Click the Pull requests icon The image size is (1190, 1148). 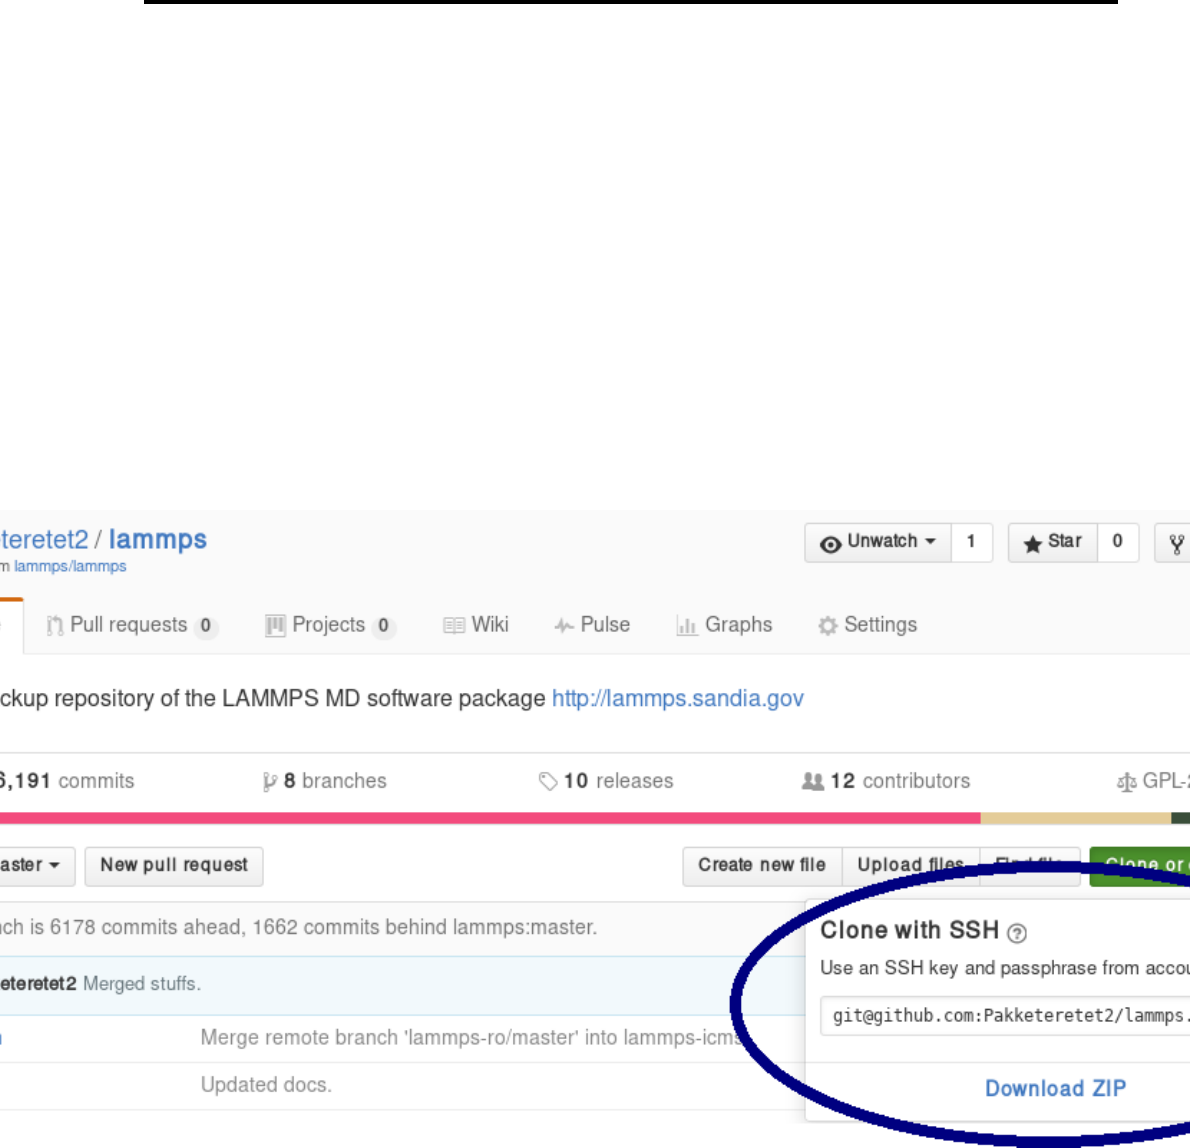point(55,625)
